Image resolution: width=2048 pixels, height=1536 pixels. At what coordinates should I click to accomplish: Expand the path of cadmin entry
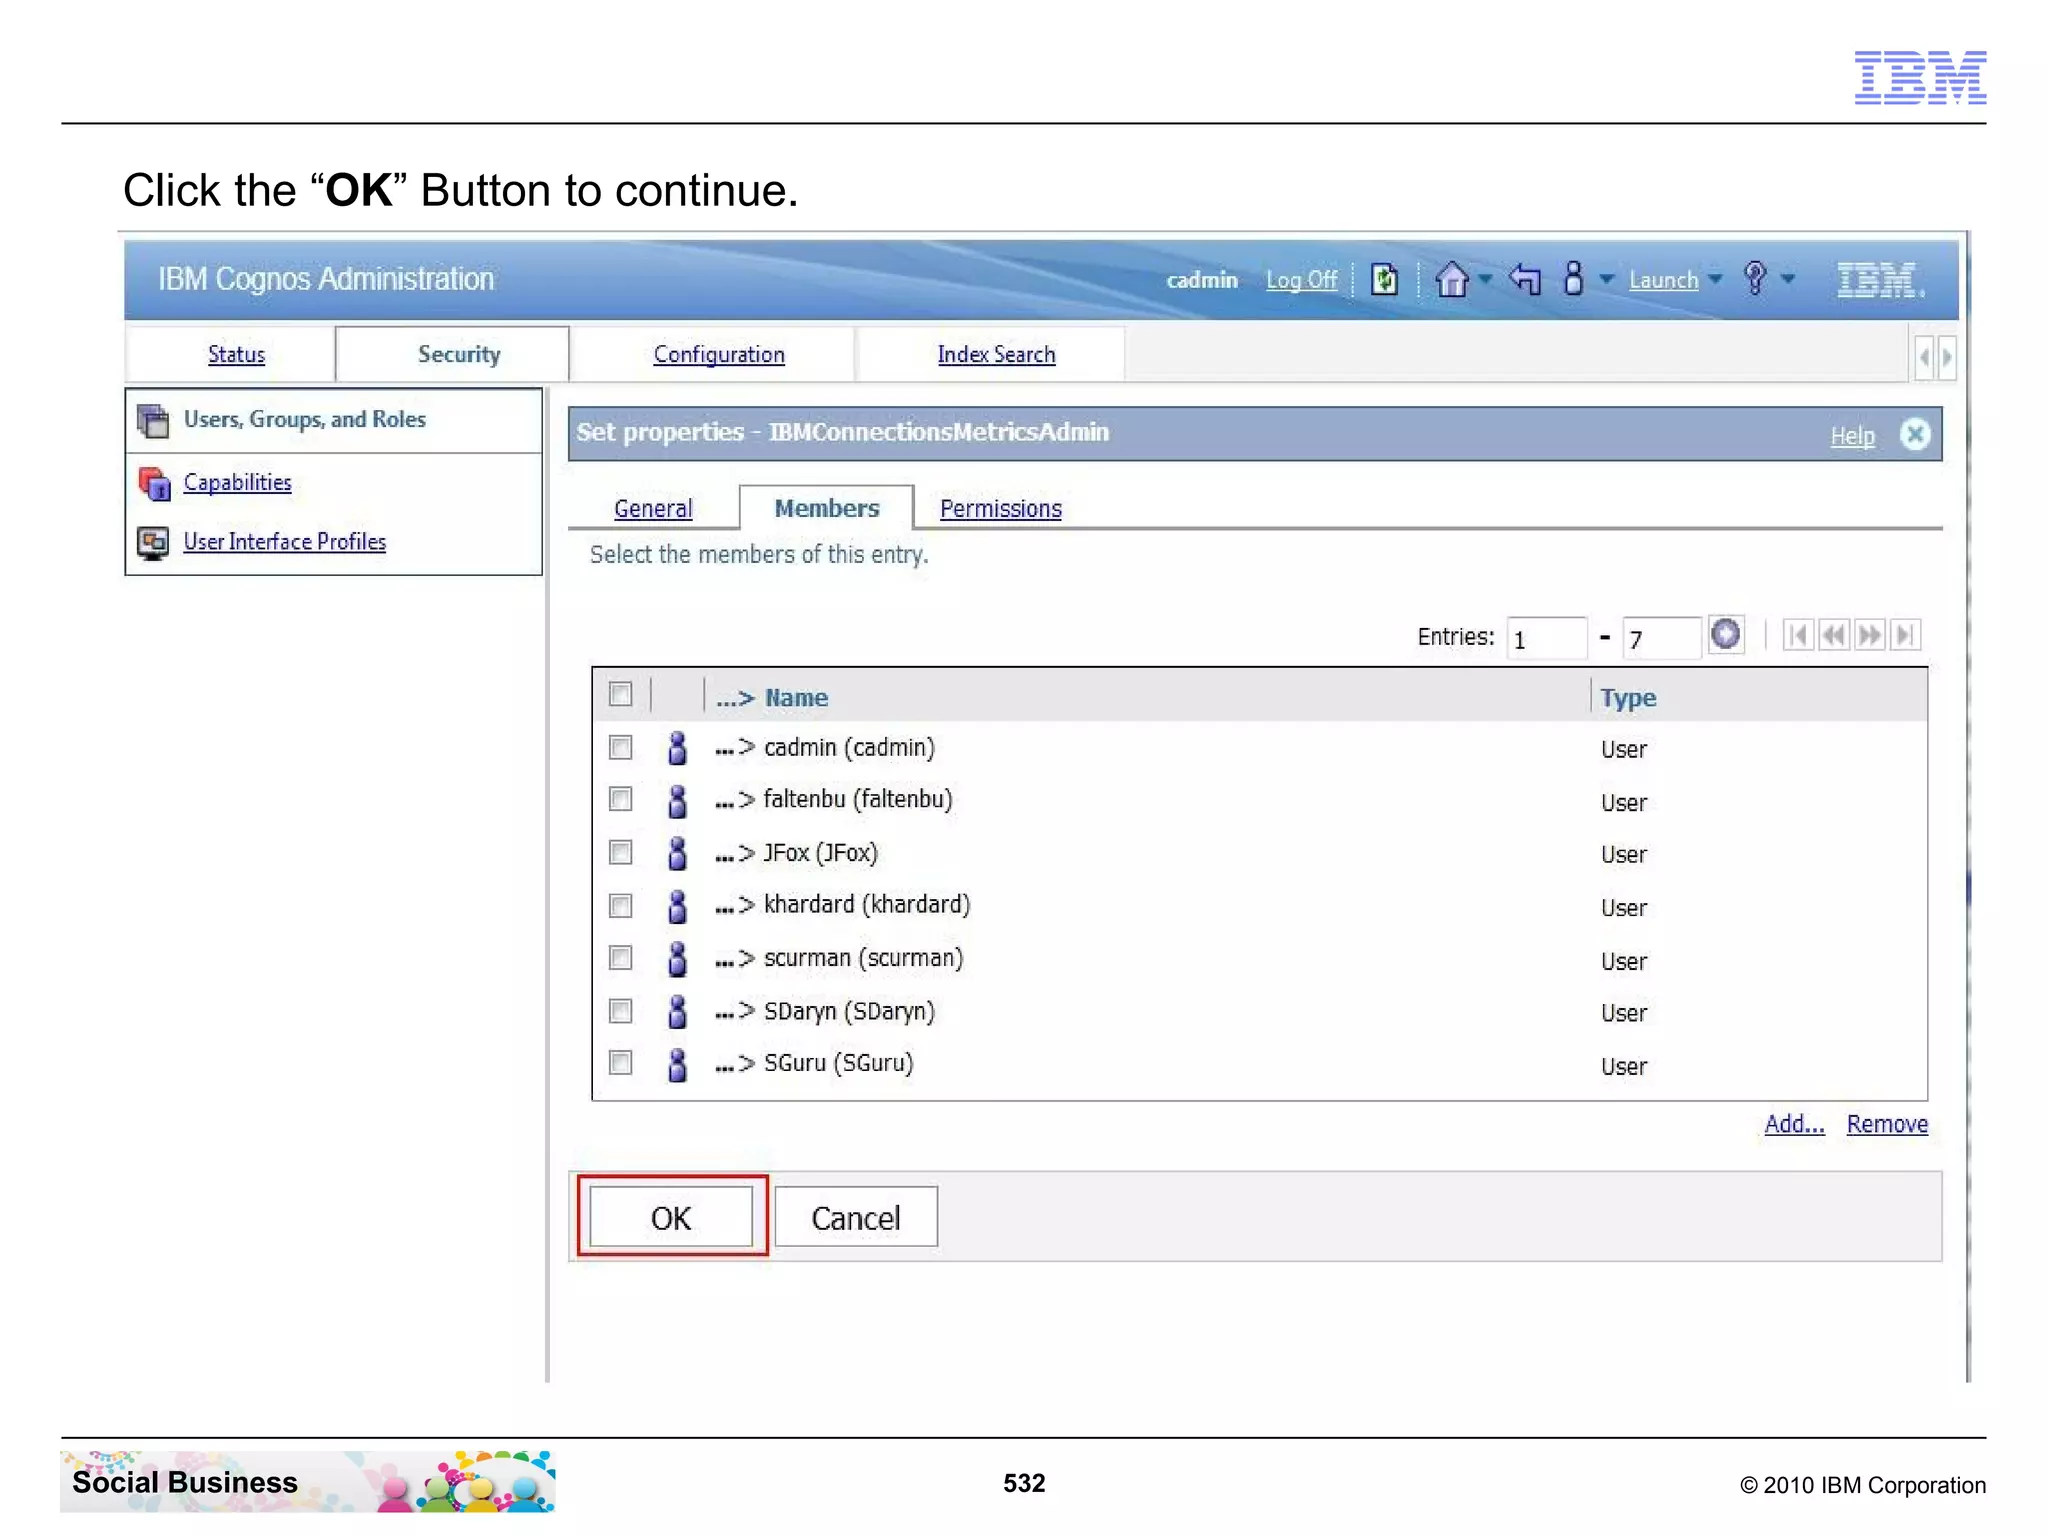click(735, 748)
